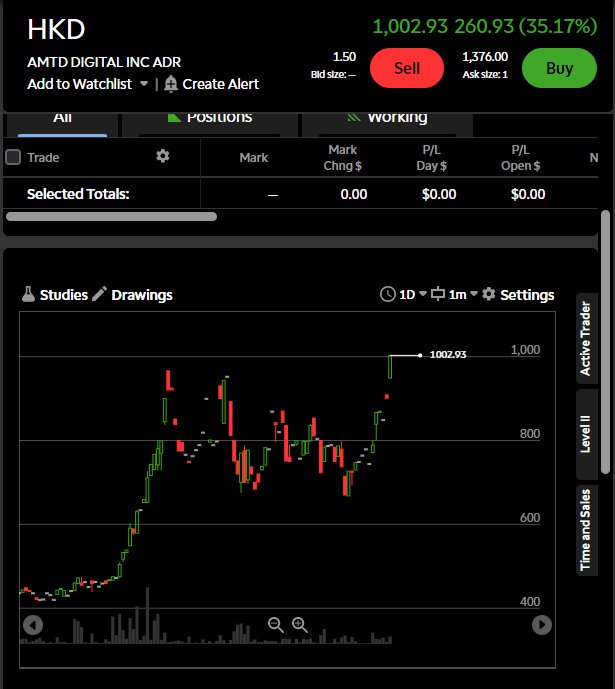Open the column settings gear icon

pyautogui.click(x=163, y=156)
